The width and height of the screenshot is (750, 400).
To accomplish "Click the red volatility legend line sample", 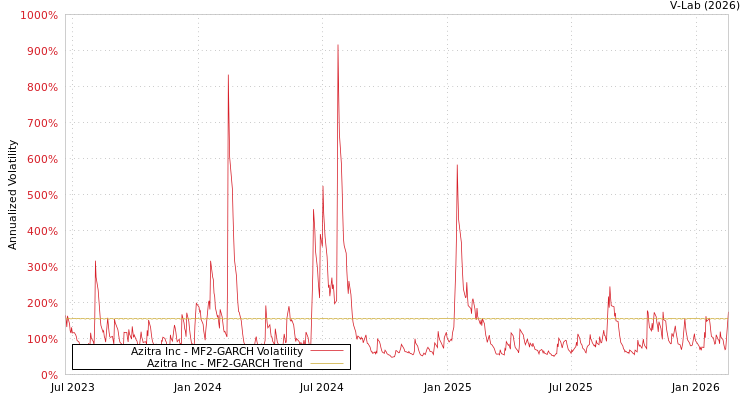I will point(327,351).
